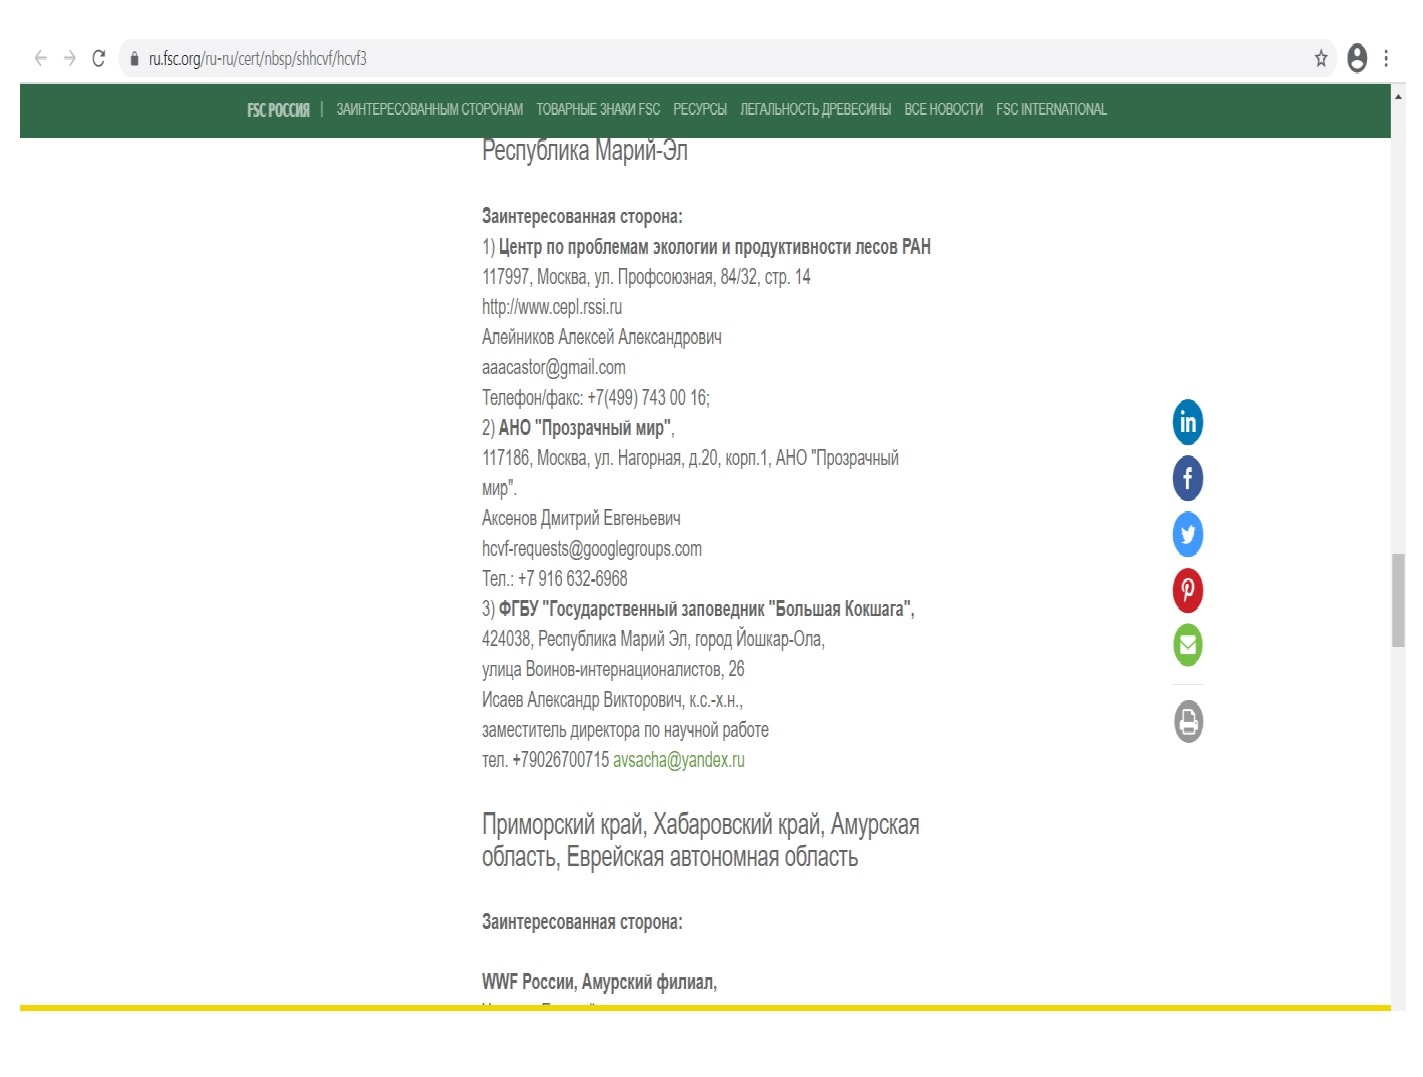
Task: Share page via Facebook icon
Action: 1187,478
